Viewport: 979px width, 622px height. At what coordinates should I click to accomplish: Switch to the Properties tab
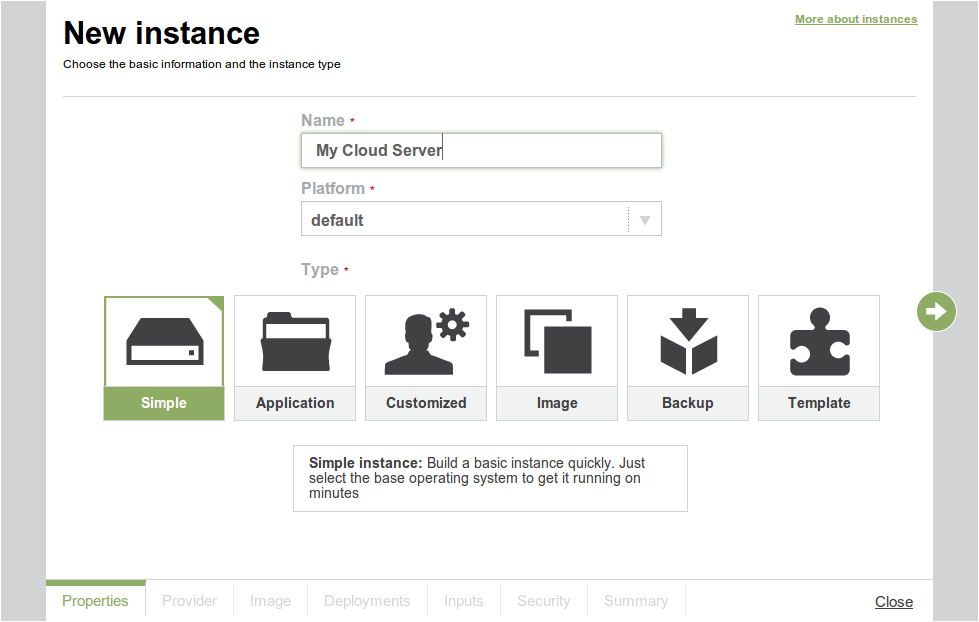pos(95,601)
